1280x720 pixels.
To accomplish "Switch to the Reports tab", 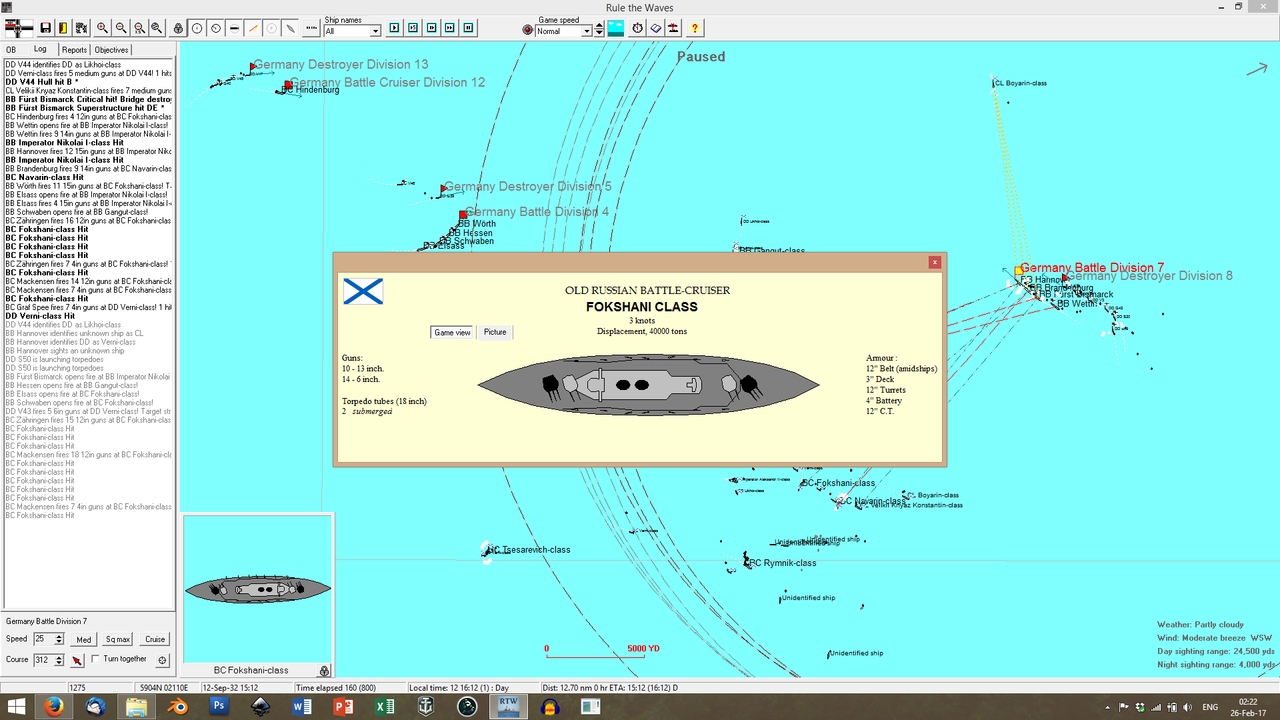I will [74, 49].
